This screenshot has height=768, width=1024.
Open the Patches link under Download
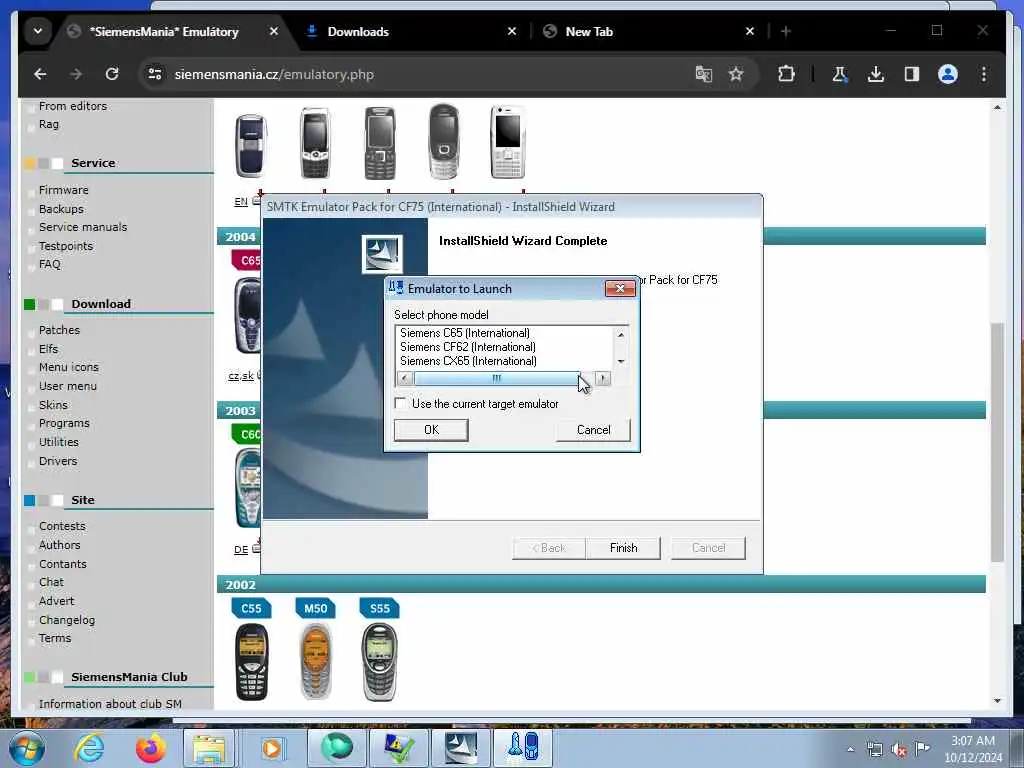click(x=59, y=330)
